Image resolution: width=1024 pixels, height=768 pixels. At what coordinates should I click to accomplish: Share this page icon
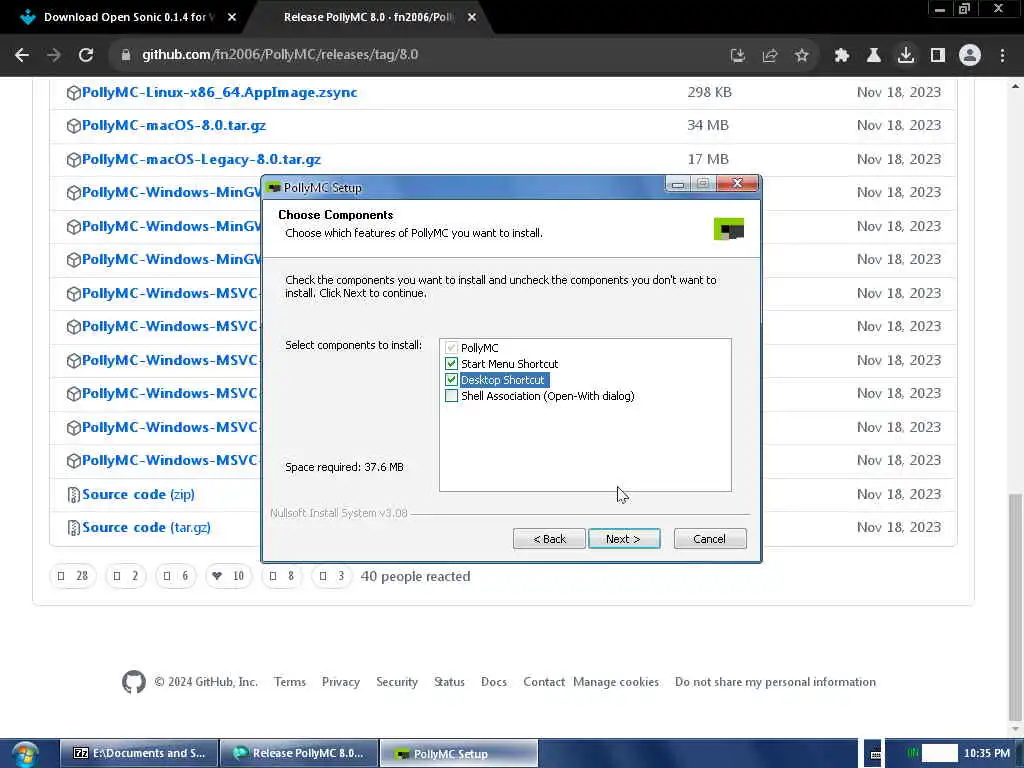[770, 56]
